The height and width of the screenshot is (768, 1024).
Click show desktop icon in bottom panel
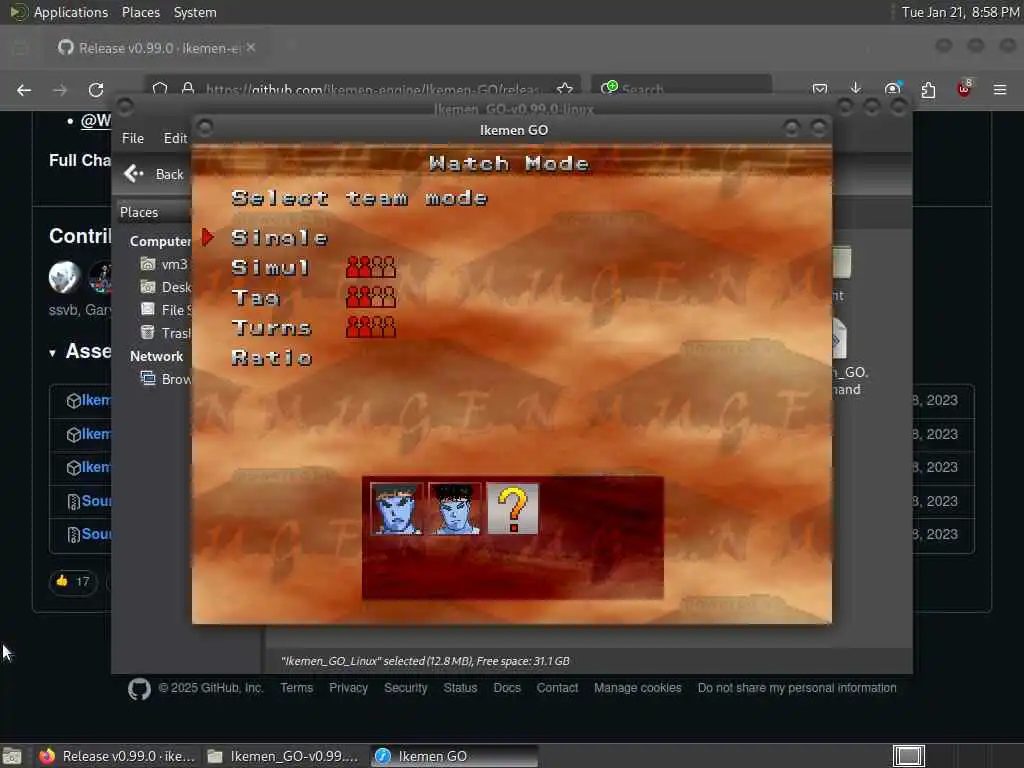(x=12, y=757)
